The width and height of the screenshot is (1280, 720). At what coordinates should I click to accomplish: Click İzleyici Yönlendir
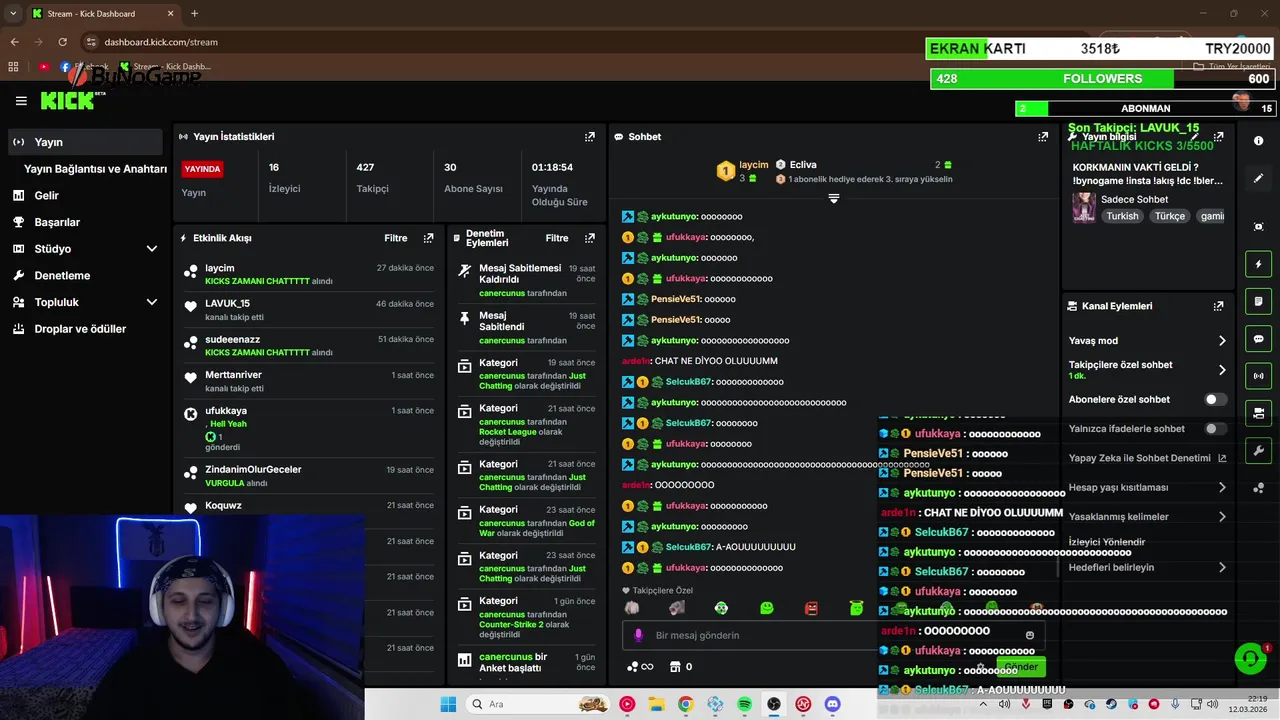click(x=1107, y=542)
